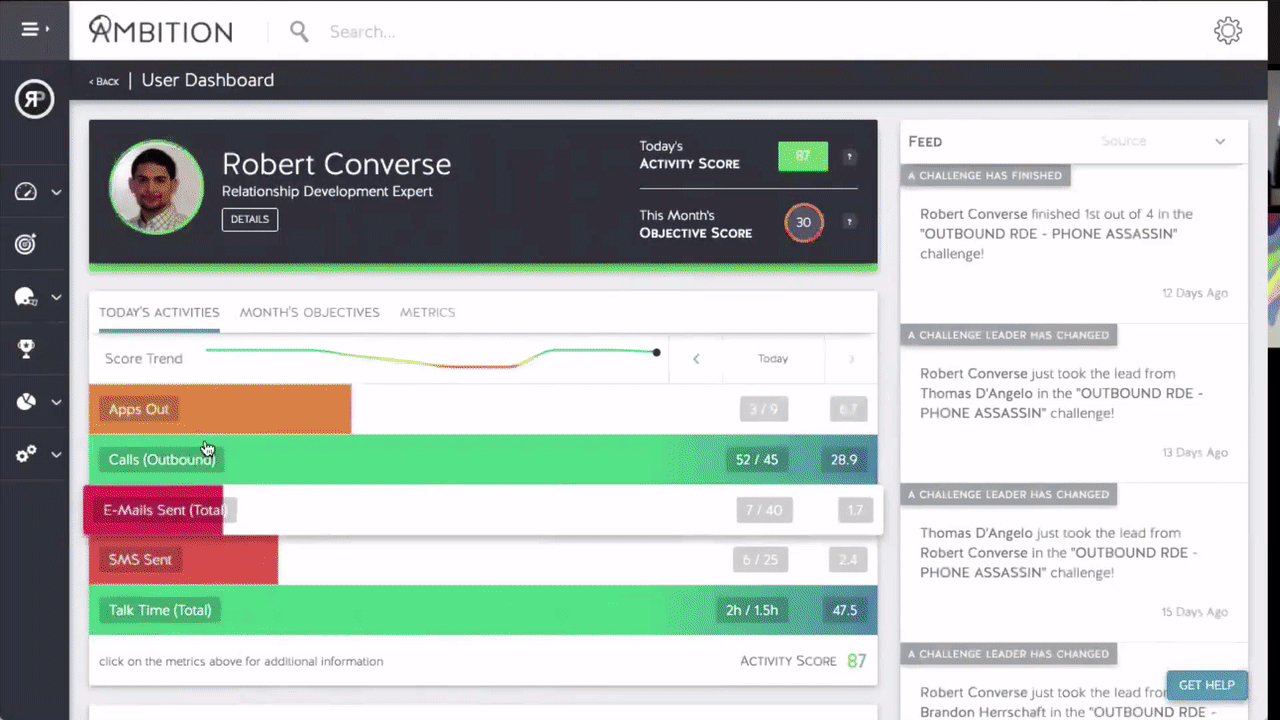Expand the speedometer menu chevron
The height and width of the screenshot is (720, 1280).
[x=56, y=192]
